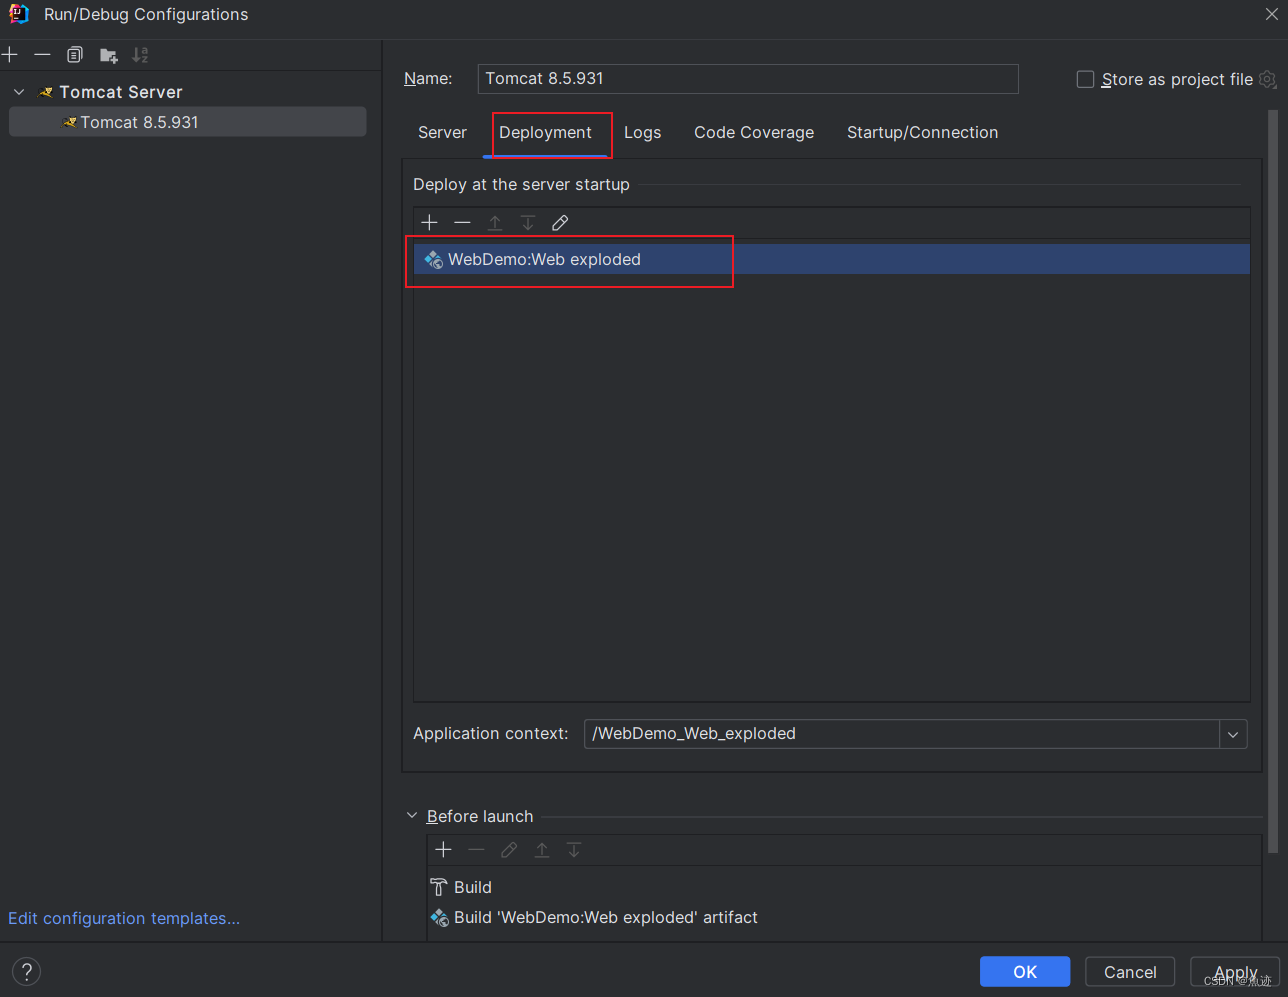Viewport: 1288px width, 997px height.
Task: Copy the selected configuration icon
Action: point(75,55)
